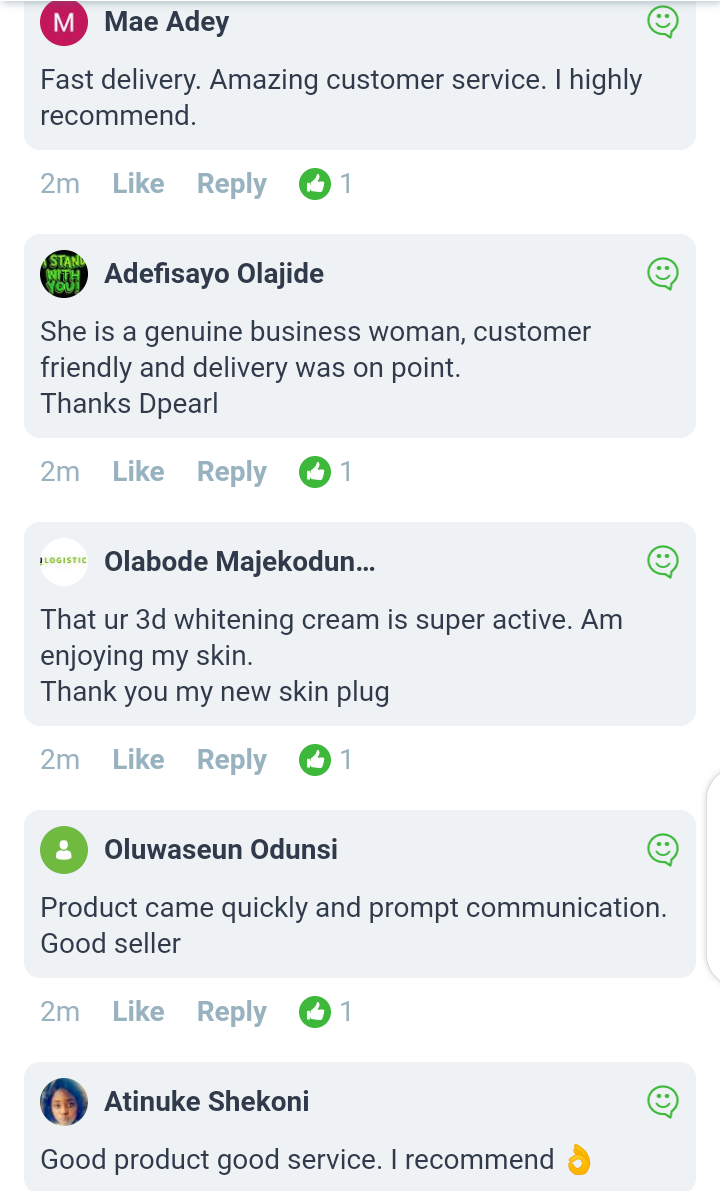The width and height of the screenshot is (720, 1191).
Task: Click smiley icon on Mae Adey's comment
Action: pos(663,21)
